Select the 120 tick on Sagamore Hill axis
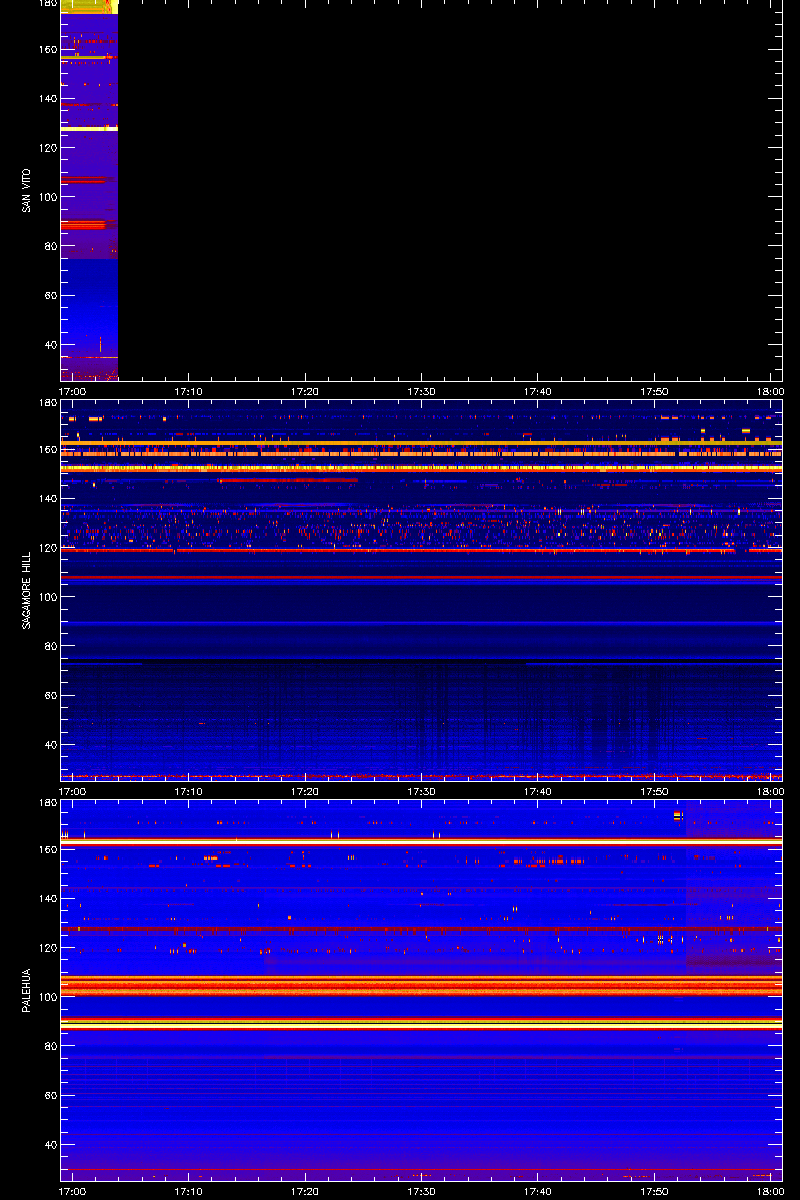Viewport: 800px width, 1200px height. [x=46, y=548]
